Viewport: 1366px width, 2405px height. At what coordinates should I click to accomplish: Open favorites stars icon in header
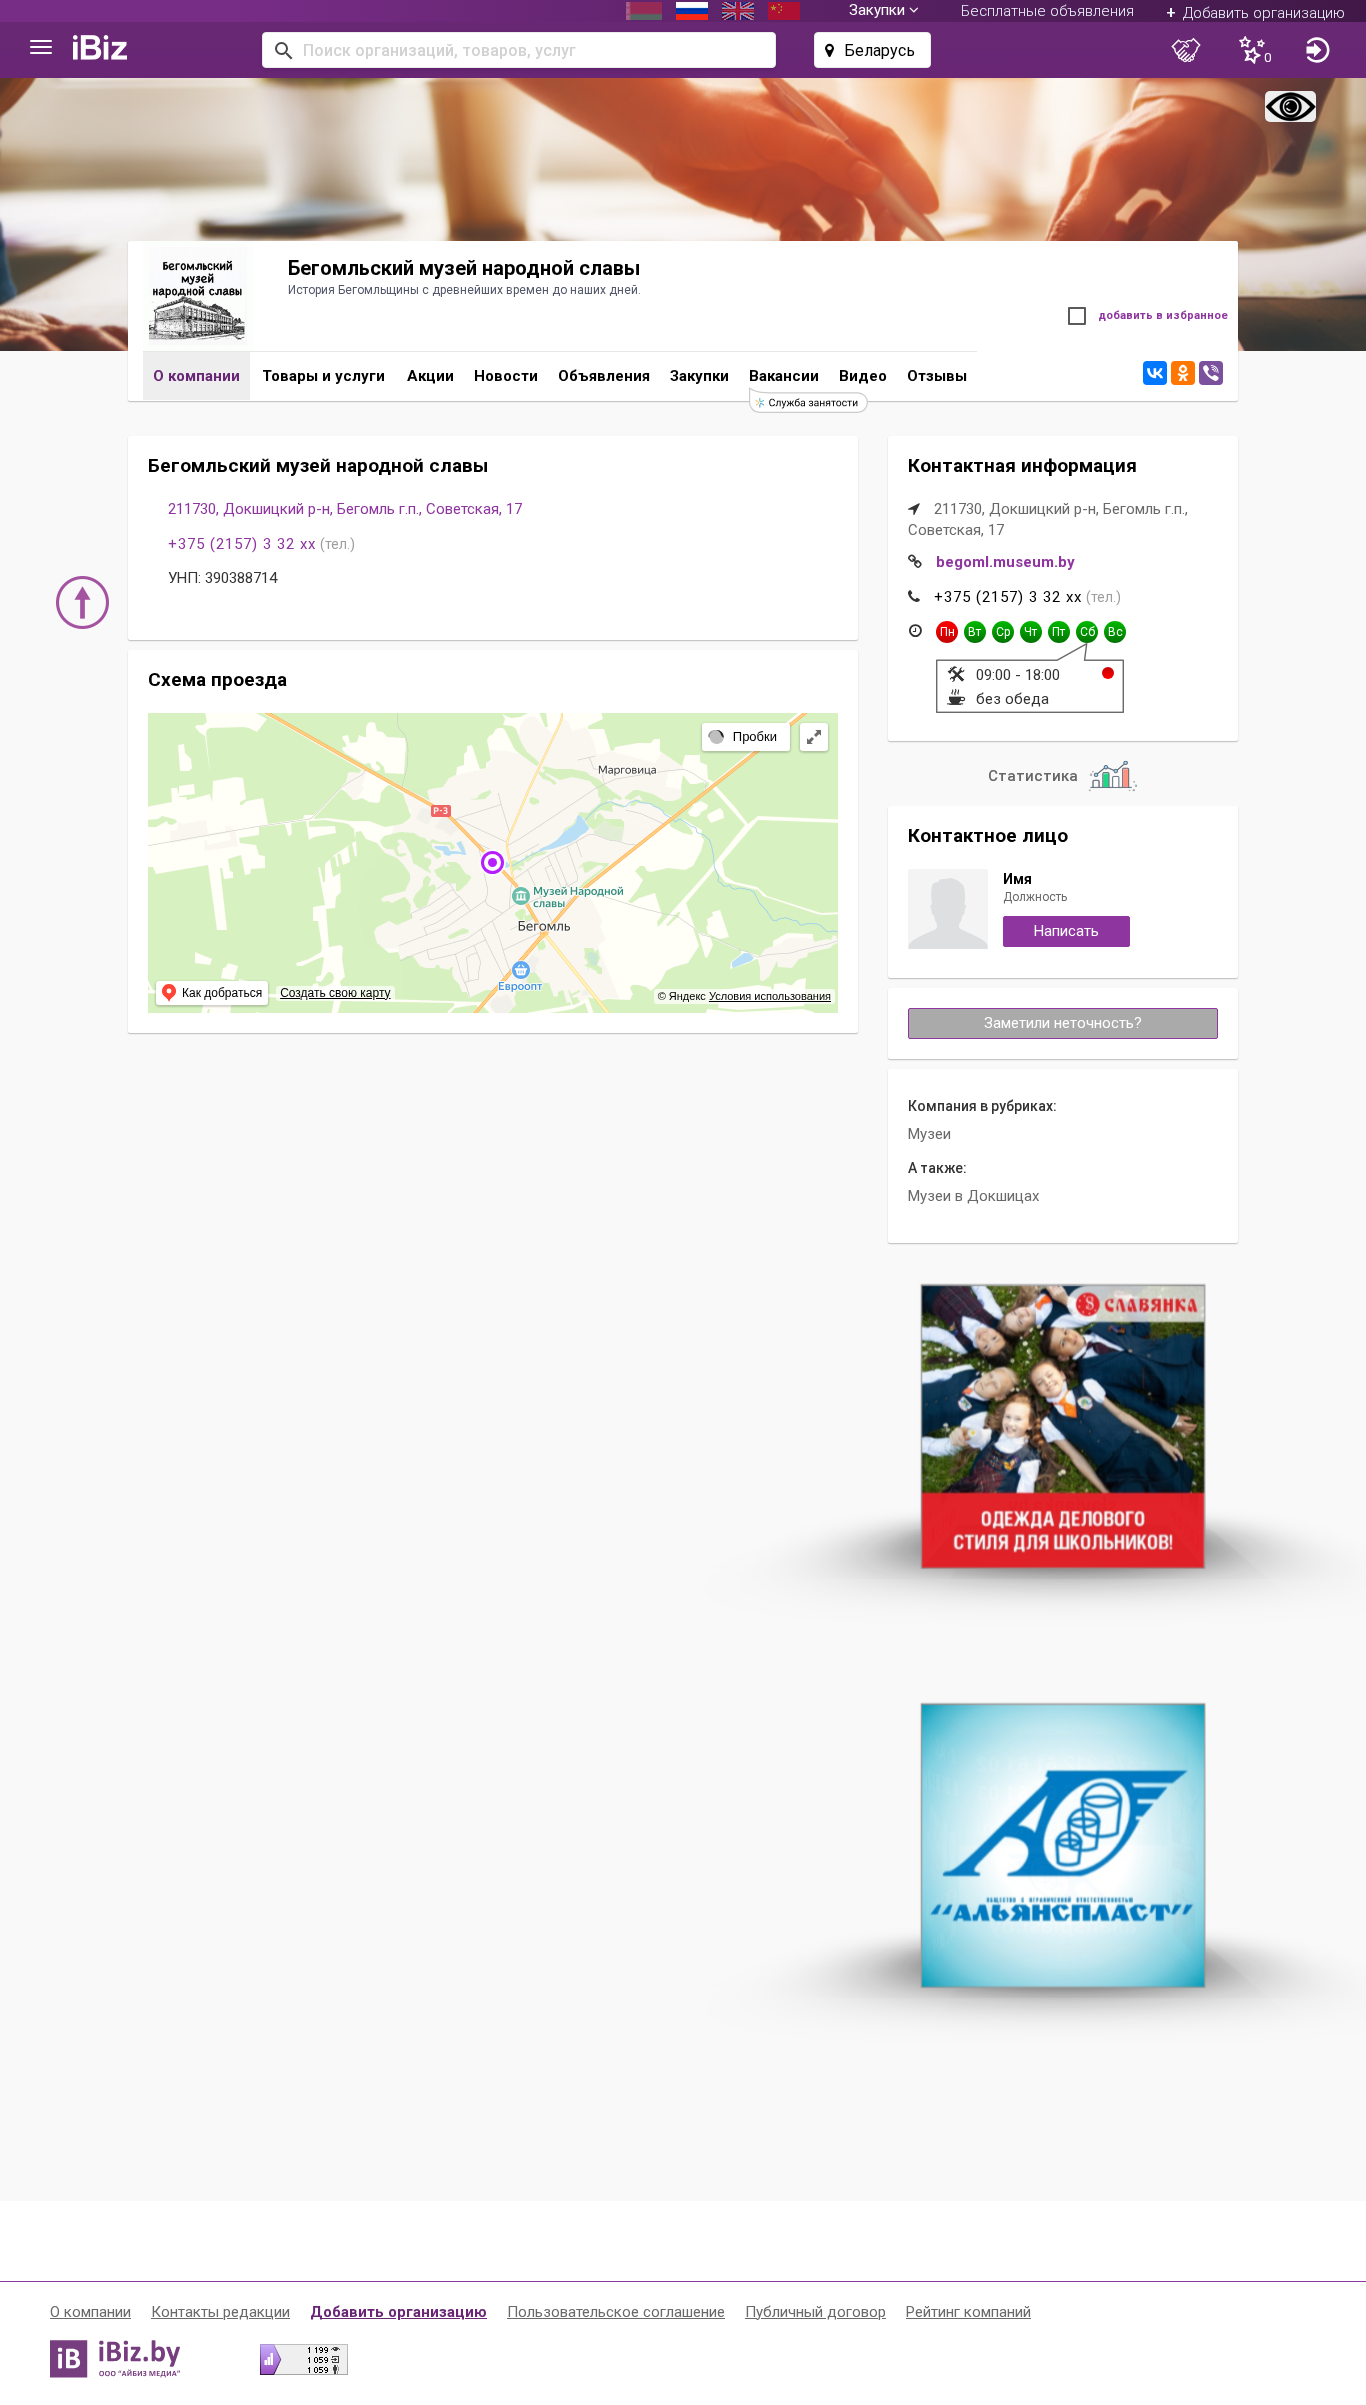tap(1254, 50)
